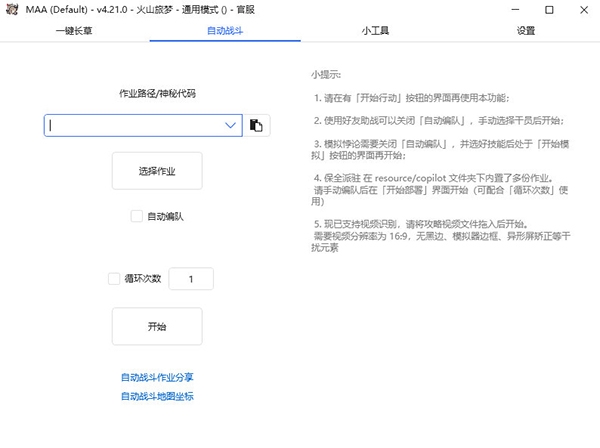Select the 自动战斗 tab
The height and width of the screenshot is (448, 600).
tap(225, 31)
